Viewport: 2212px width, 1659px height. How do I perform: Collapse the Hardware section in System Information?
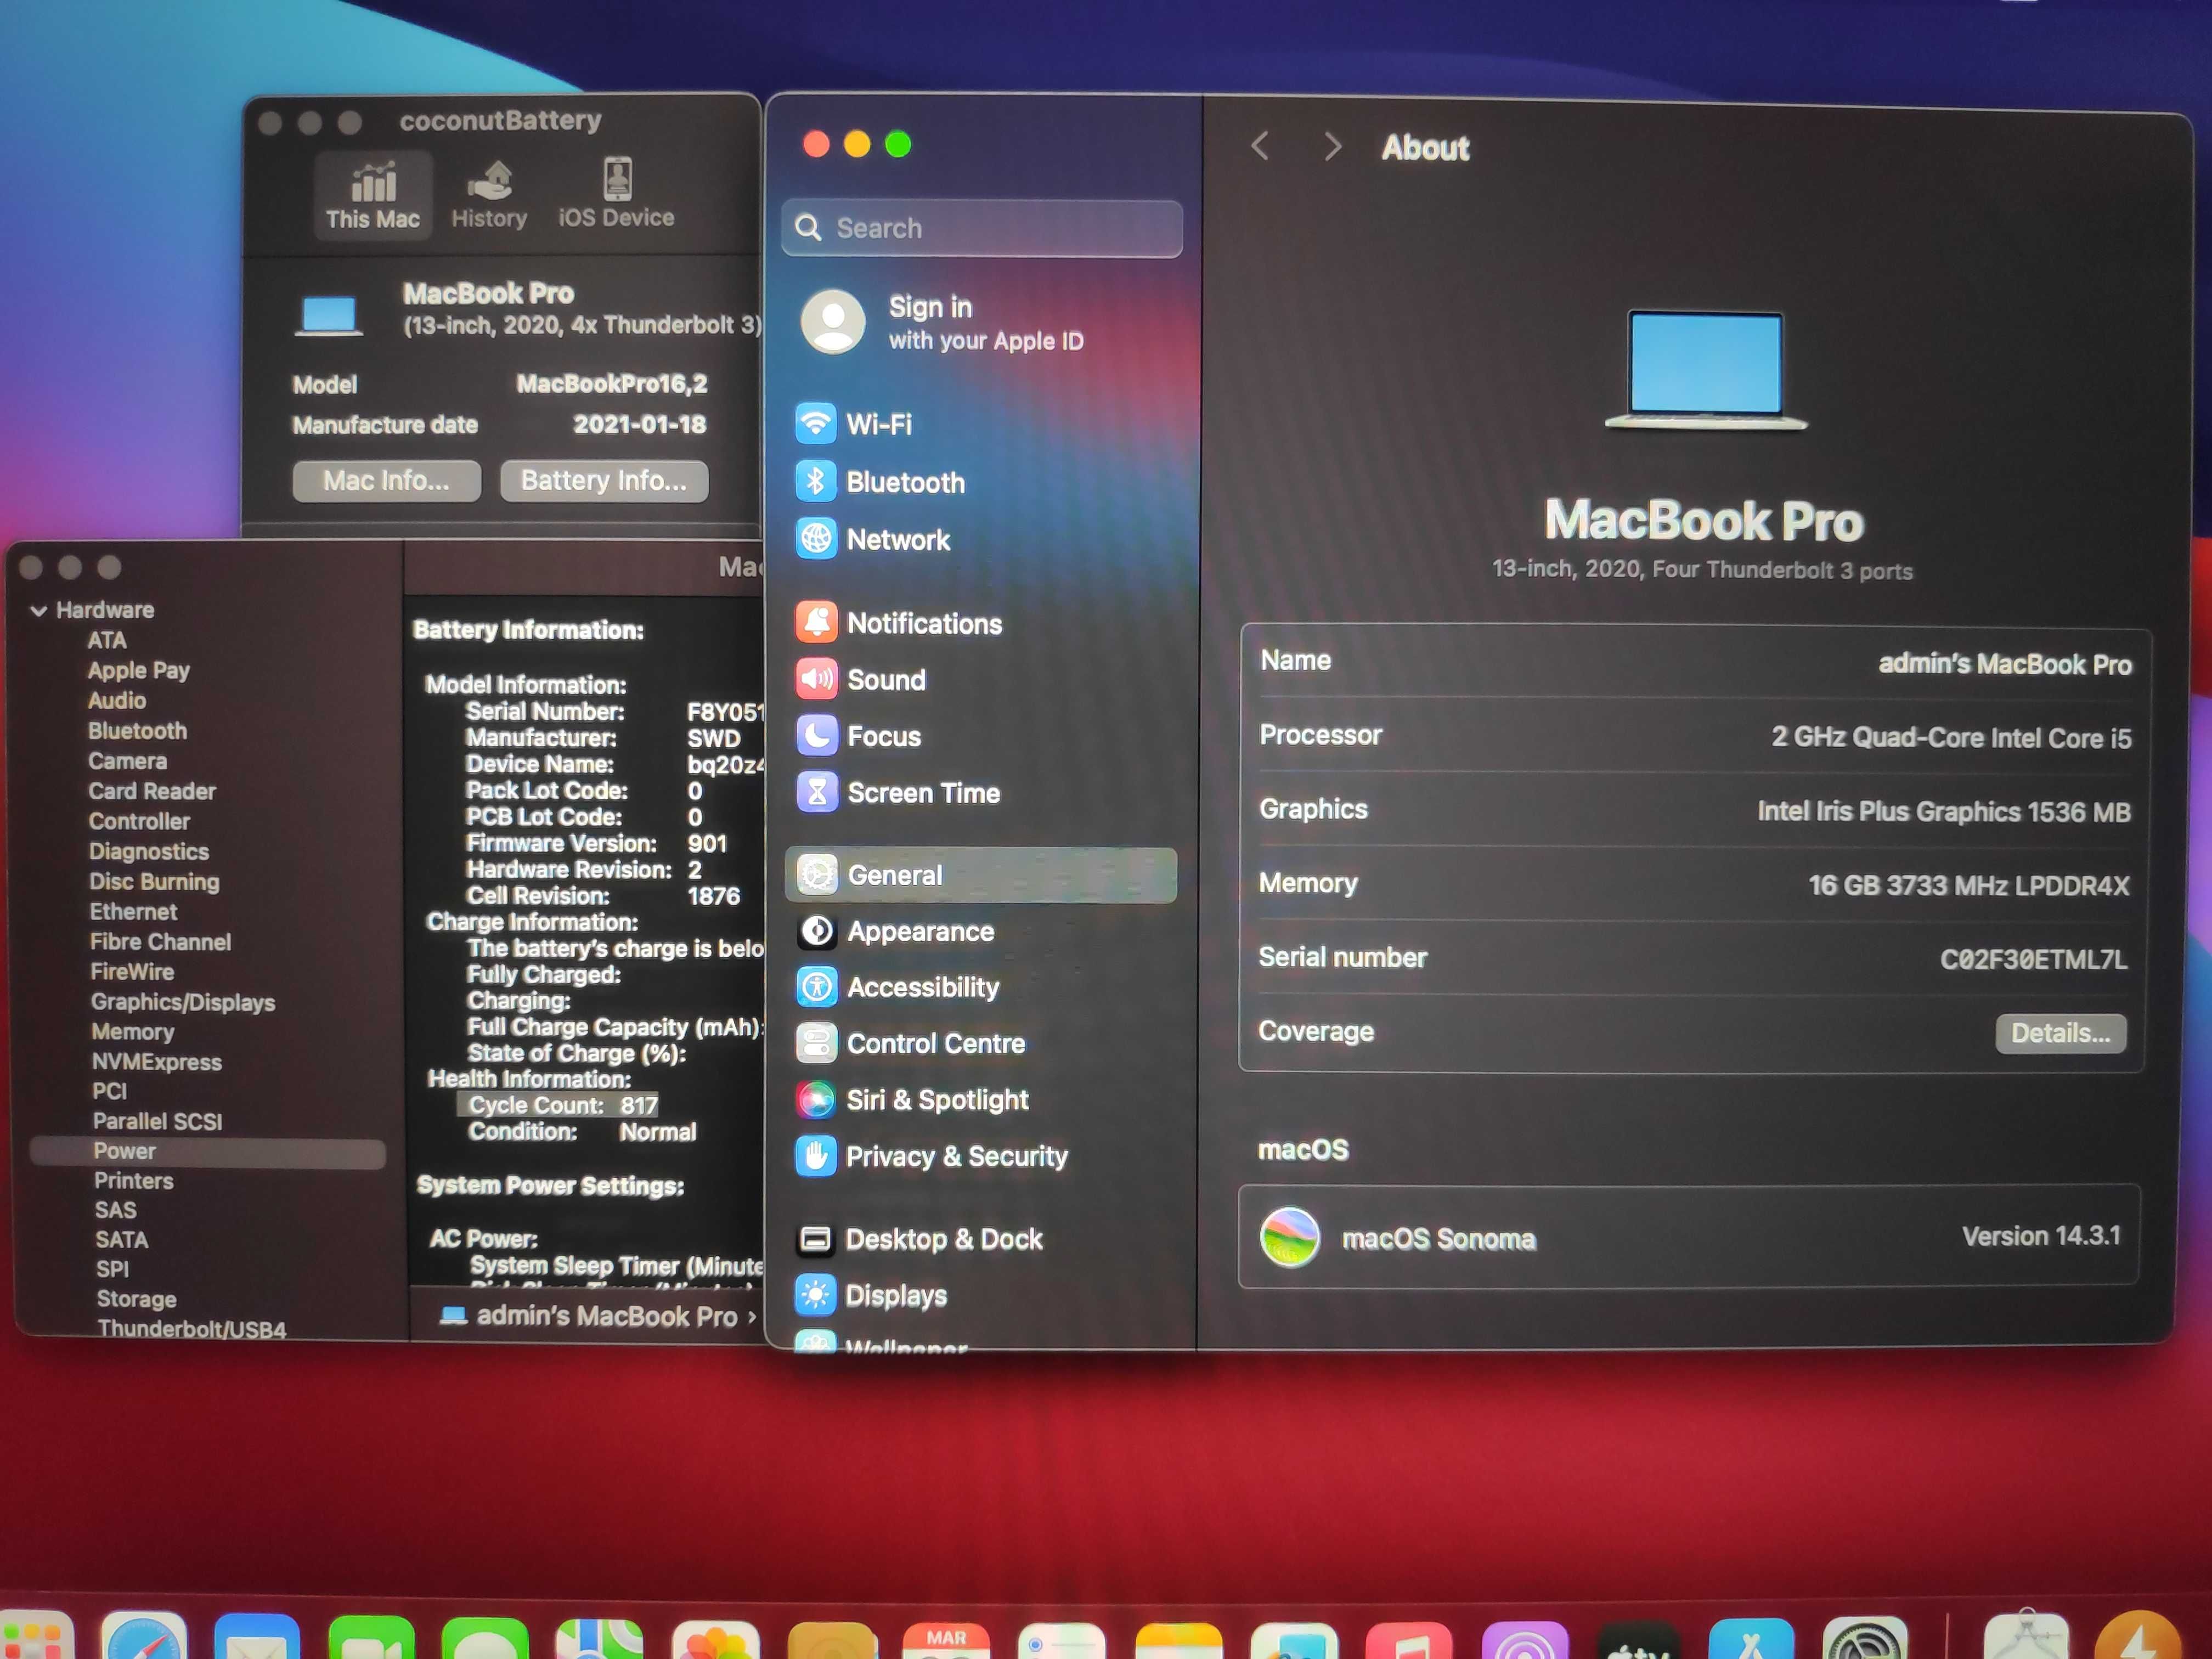[x=39, y=610]
